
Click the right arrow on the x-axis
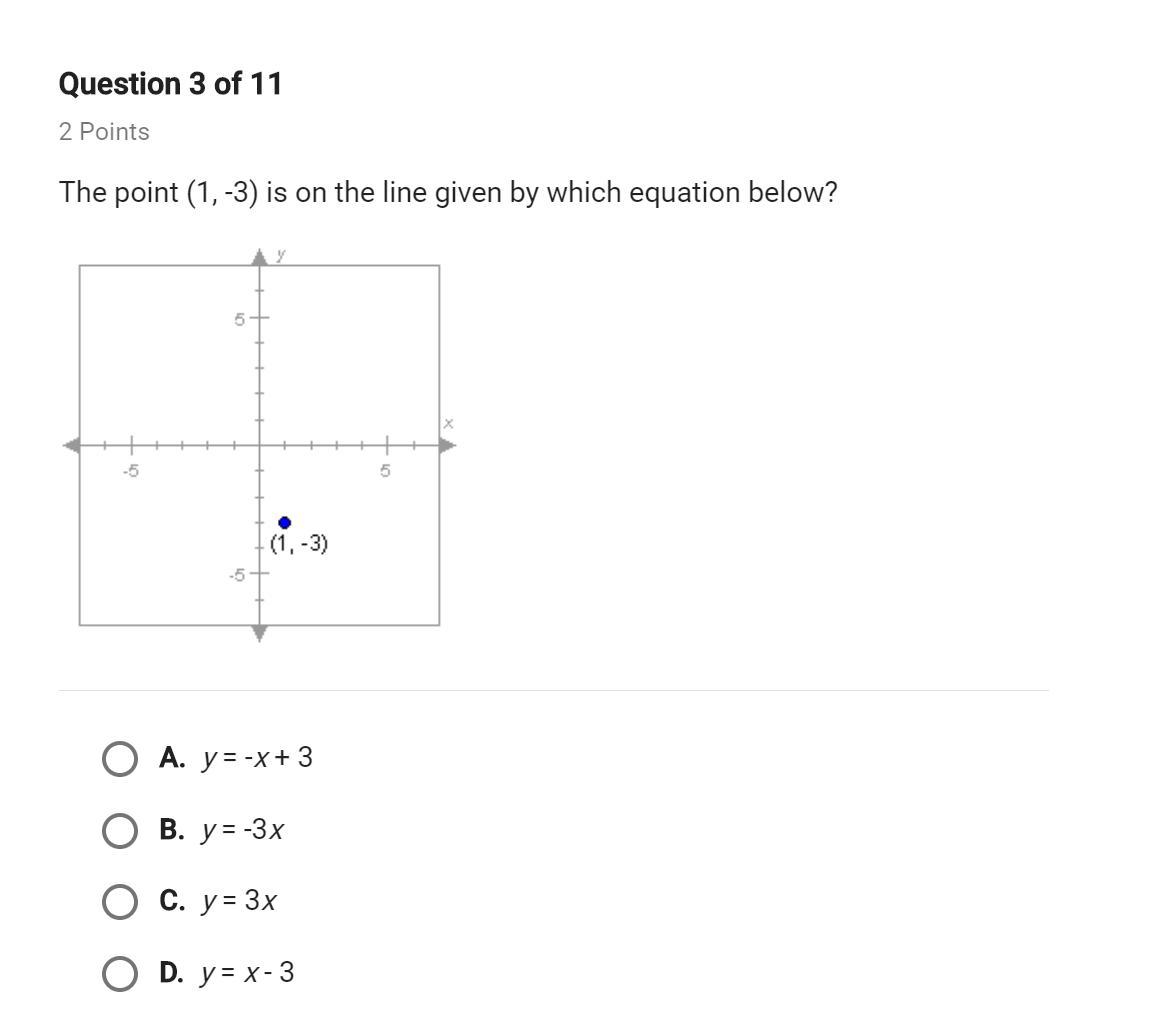click(448, 446)
